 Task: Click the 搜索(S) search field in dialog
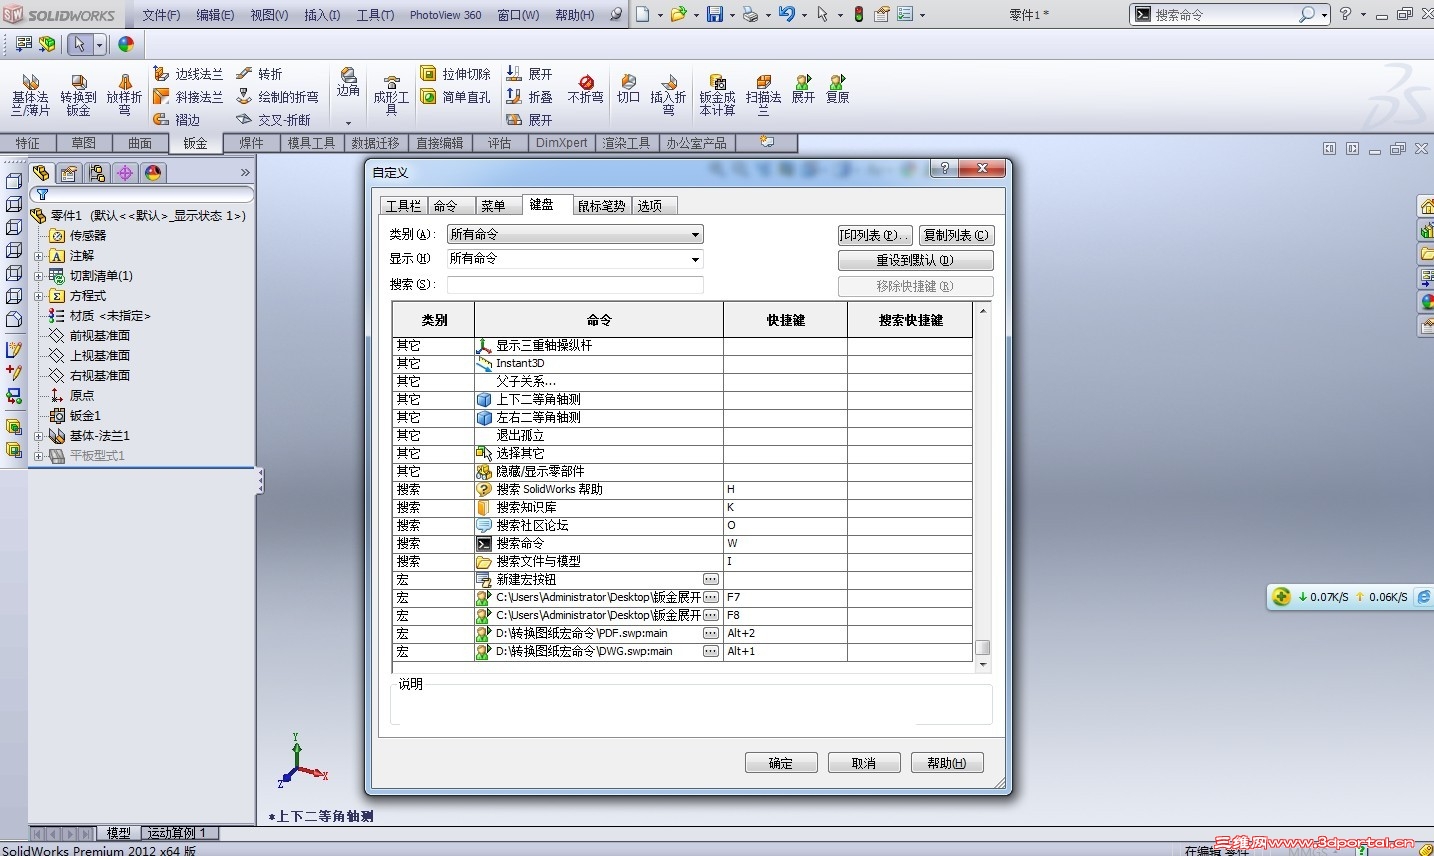click(575, 285)
